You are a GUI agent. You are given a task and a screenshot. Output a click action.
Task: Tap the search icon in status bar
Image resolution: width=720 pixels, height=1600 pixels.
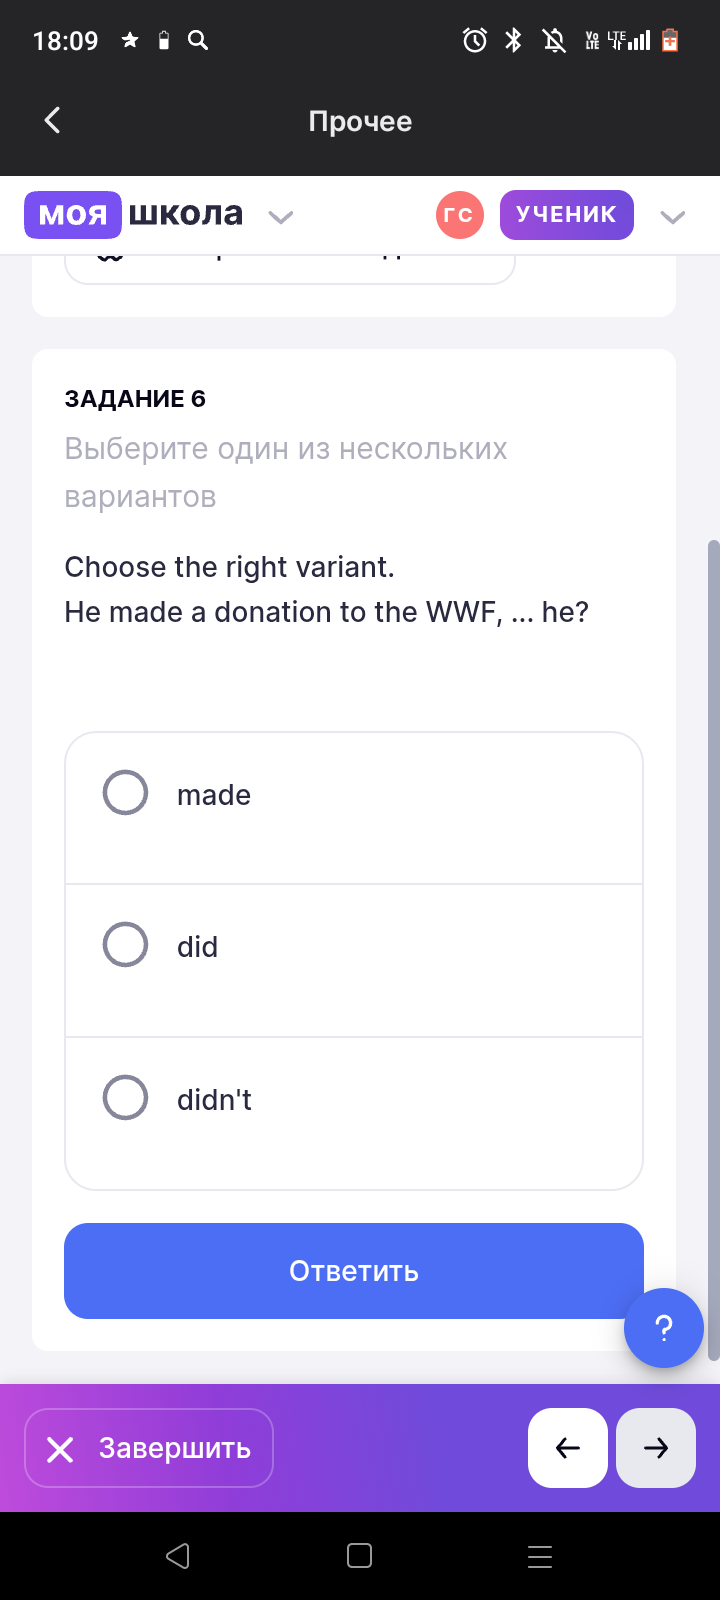198,40
